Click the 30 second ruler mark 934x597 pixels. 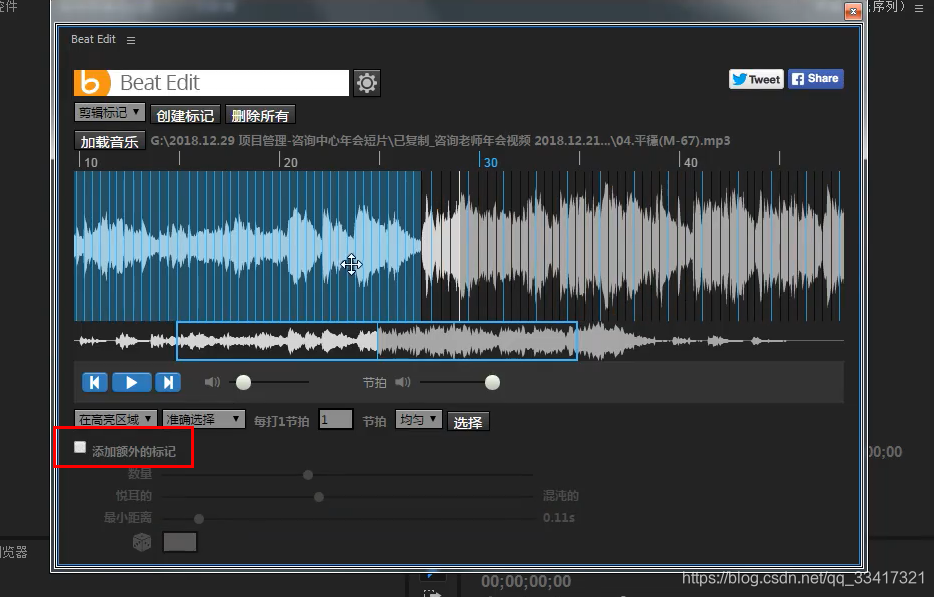coord(490,162)
